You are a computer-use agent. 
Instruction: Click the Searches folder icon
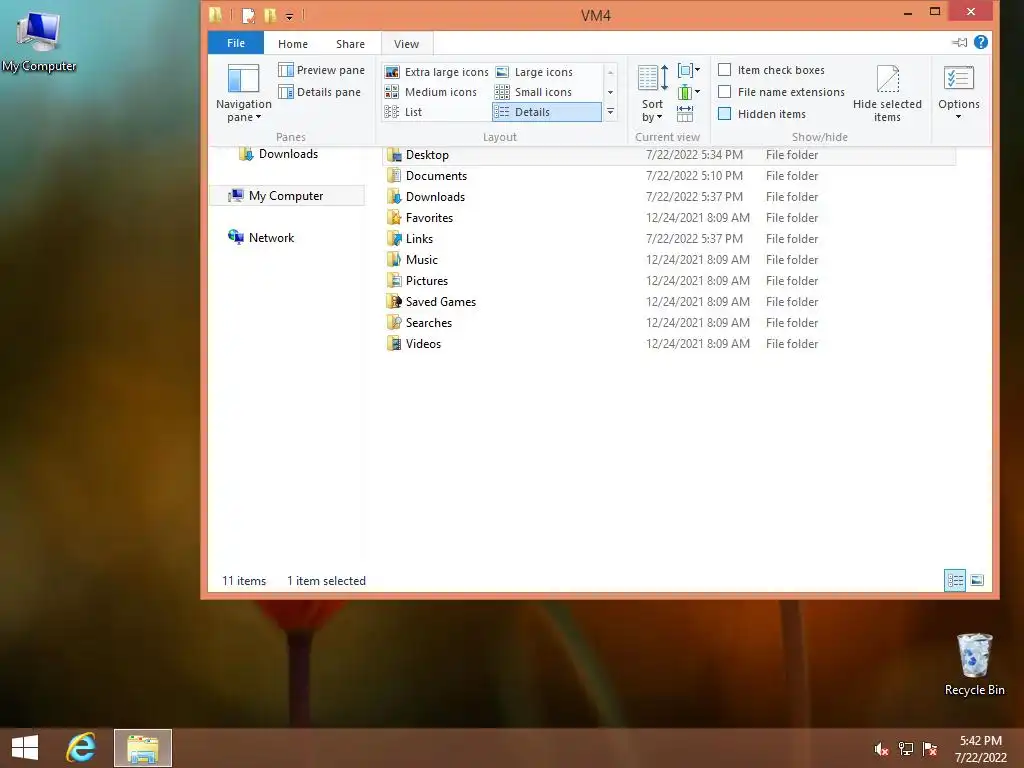tap(394, 323)
